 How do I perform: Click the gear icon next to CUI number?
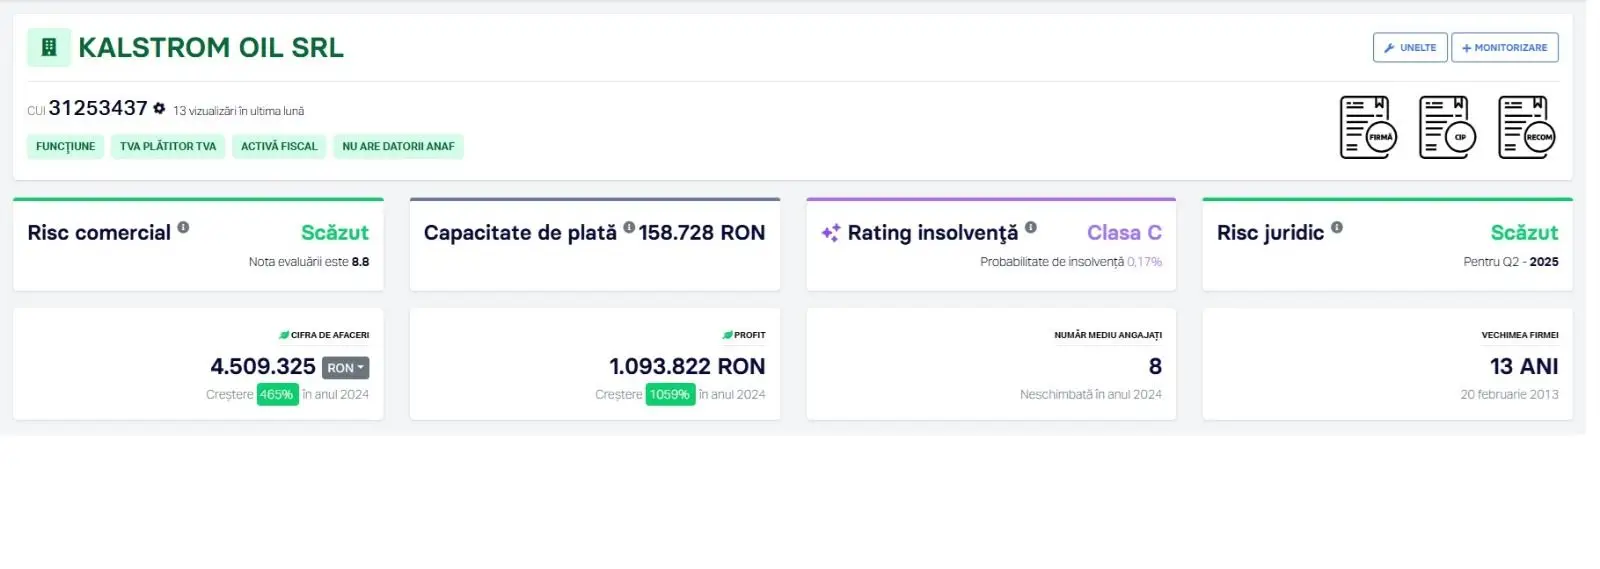[x=159, y=108]
